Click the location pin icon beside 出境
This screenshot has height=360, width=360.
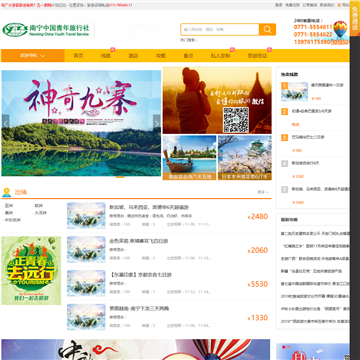[x=6, y=192]
